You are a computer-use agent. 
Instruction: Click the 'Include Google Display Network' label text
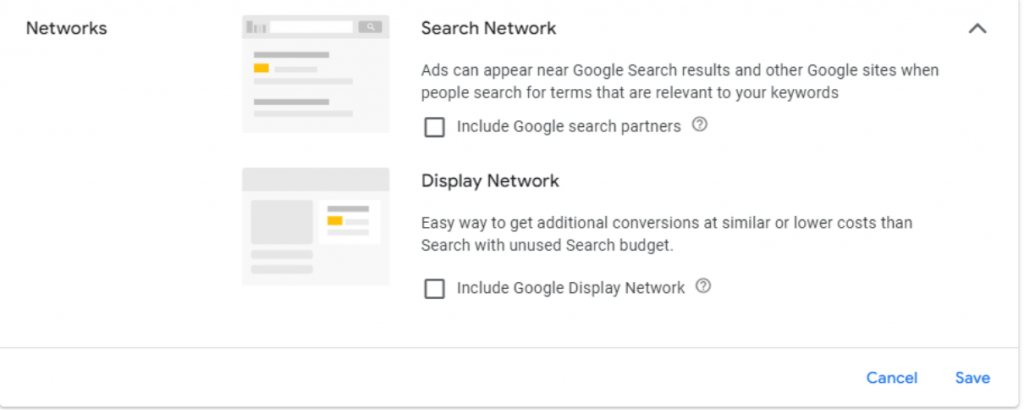[x=571, y=288]
